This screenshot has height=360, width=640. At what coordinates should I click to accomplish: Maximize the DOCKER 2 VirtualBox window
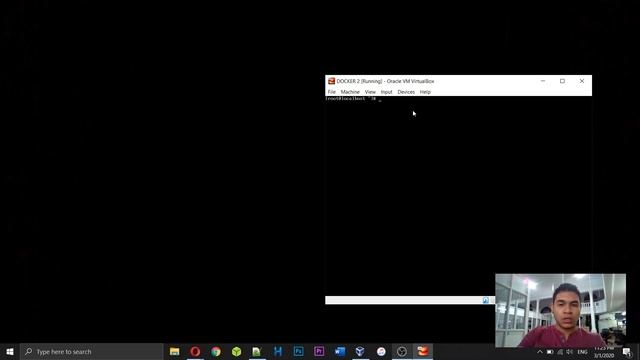coord(562,81)
